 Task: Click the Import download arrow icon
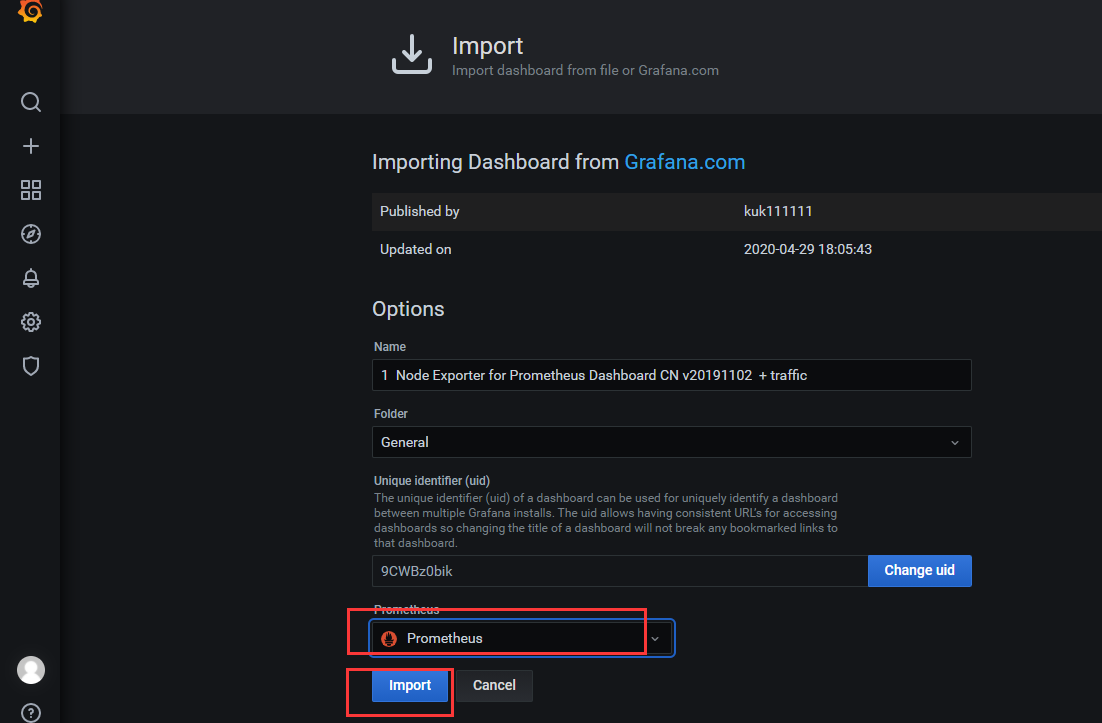click(412, 54)
